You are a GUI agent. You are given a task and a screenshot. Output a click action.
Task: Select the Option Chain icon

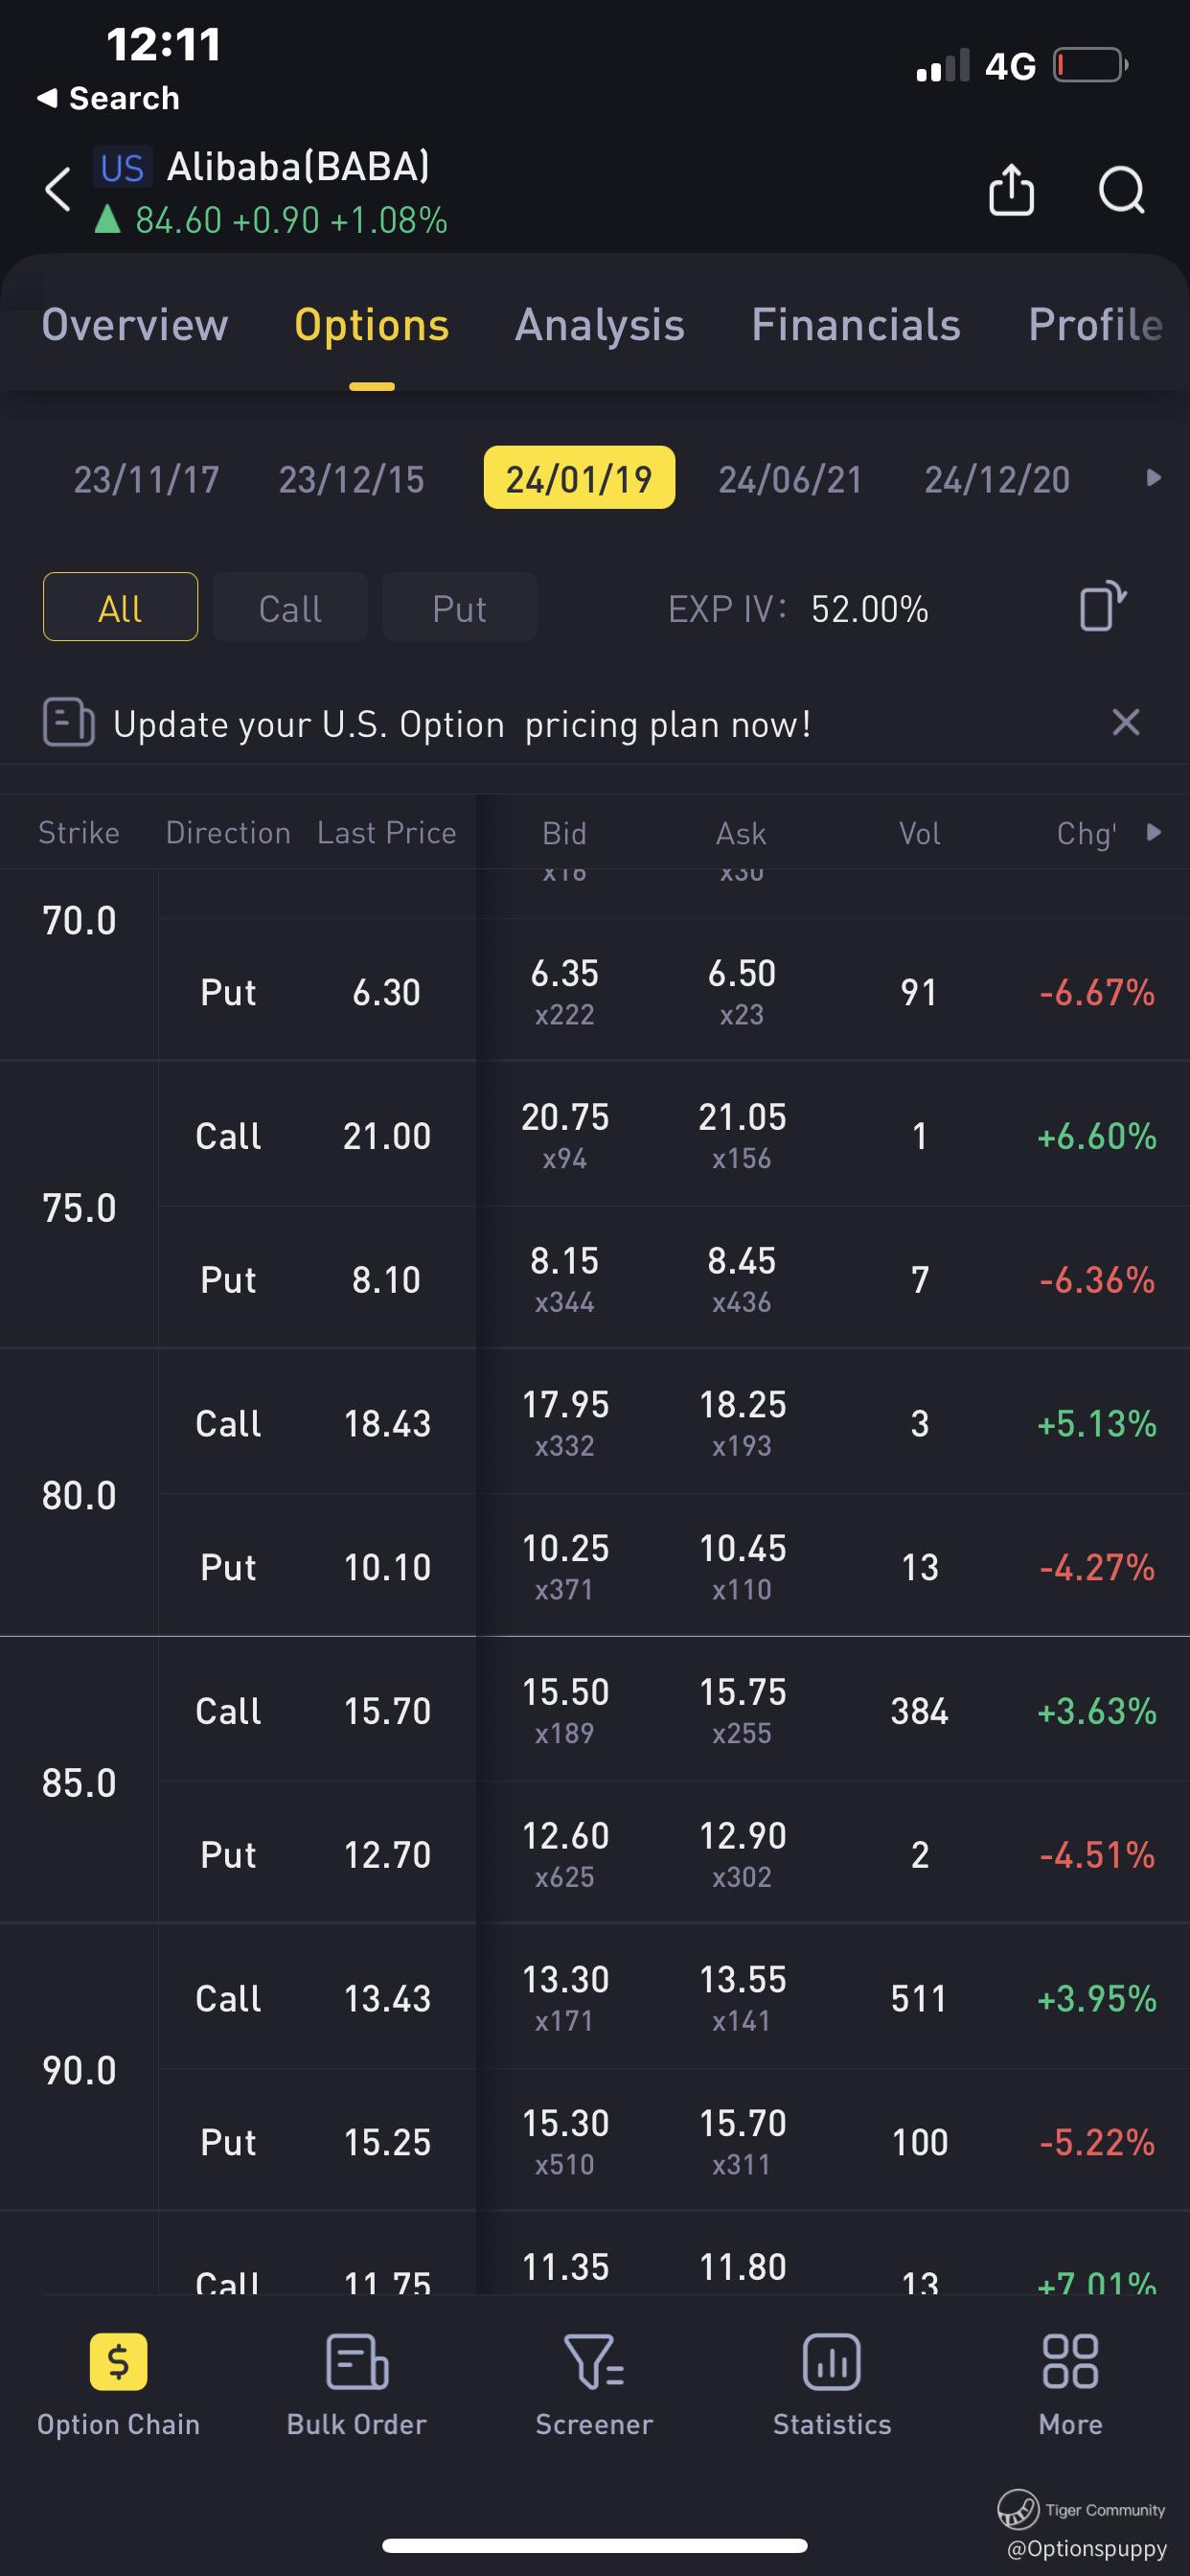pos(118,2385)
